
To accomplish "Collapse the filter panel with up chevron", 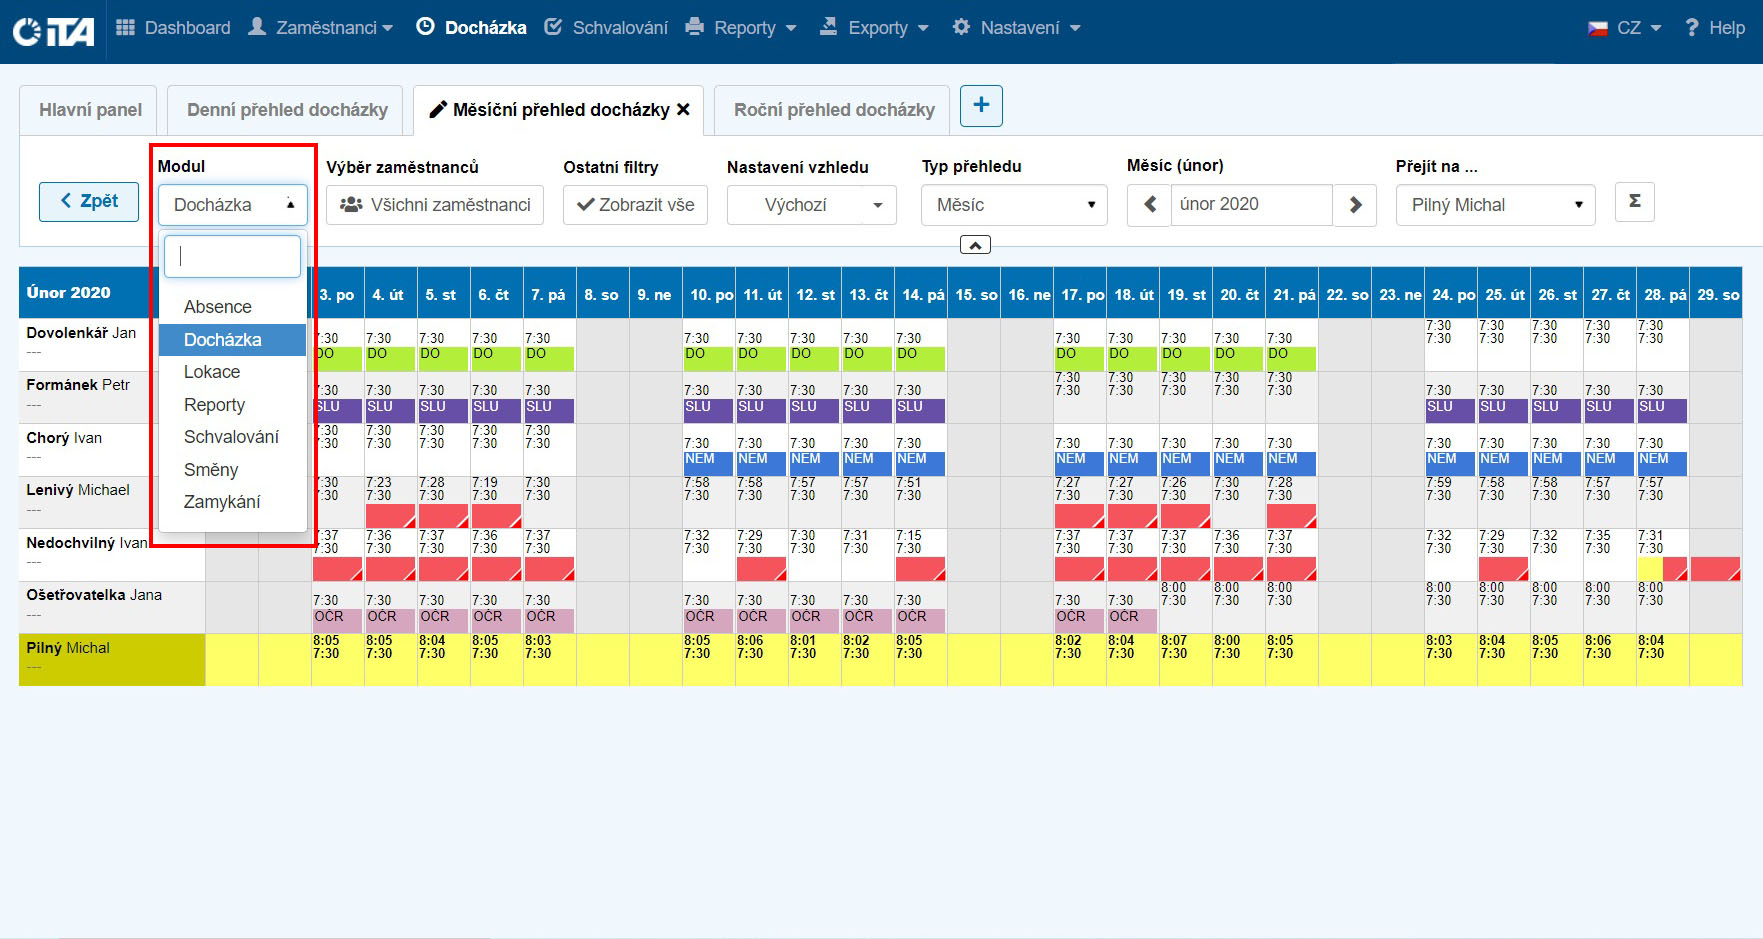I will (x=975, y=245).
